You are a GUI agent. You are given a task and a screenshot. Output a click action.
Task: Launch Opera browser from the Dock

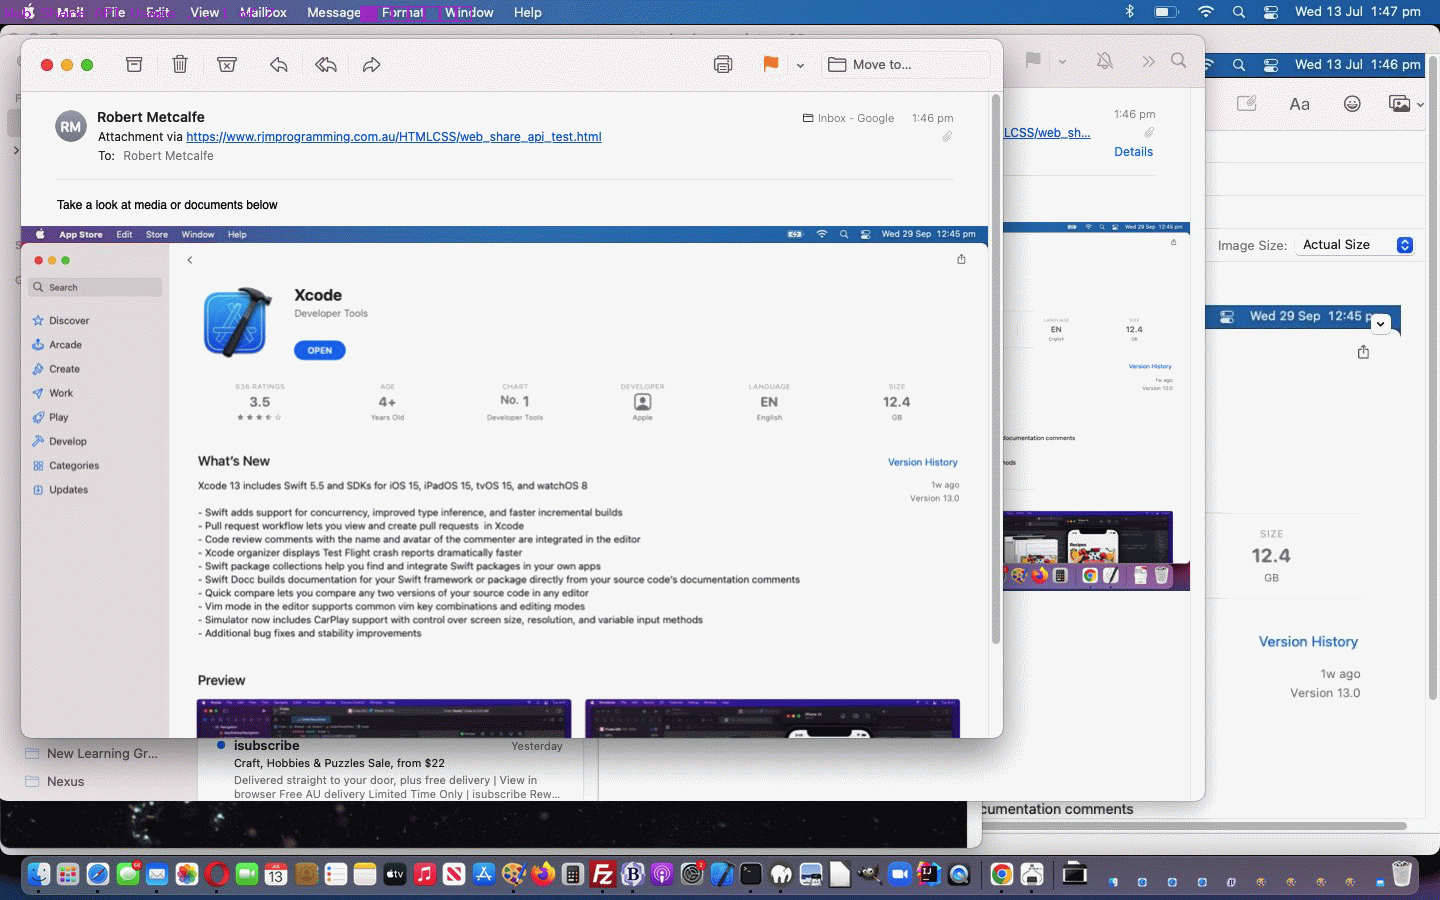tap(217, 874)
